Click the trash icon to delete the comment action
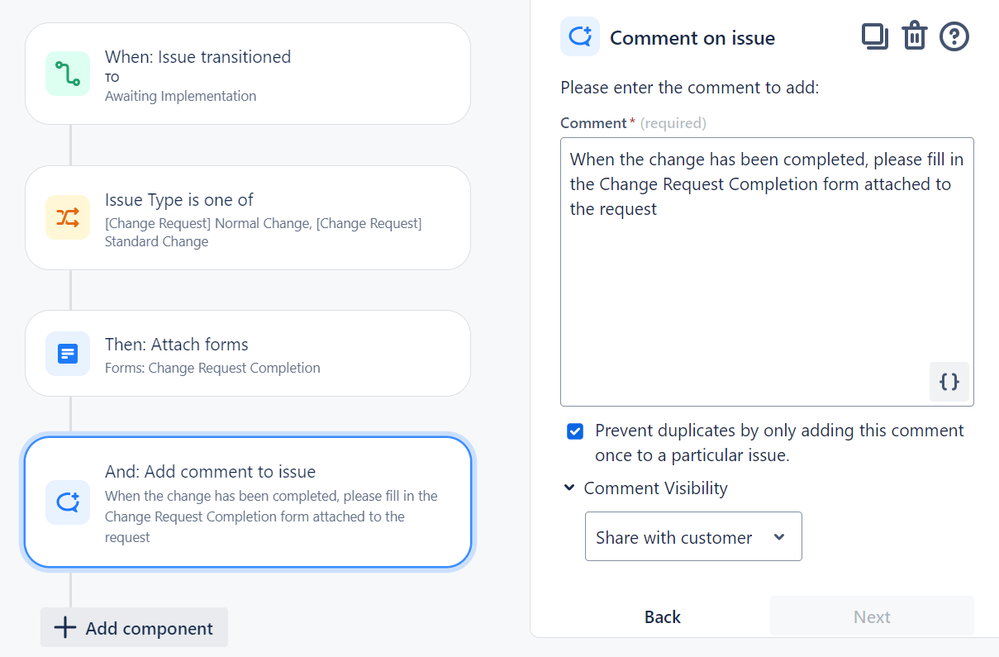This screenshot has width=999, height=657. 914,36
